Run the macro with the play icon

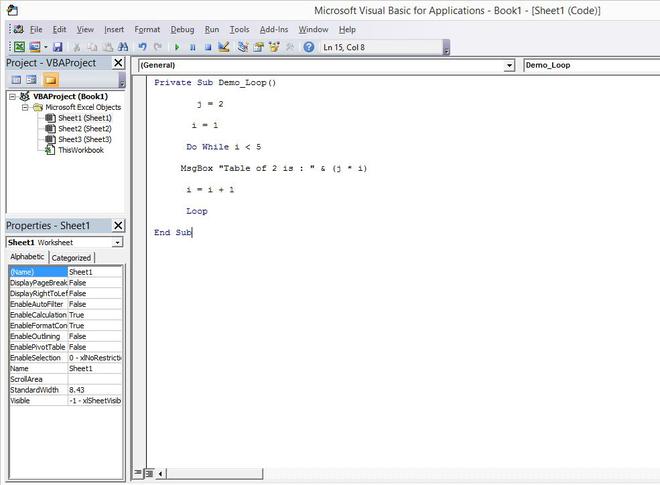177,47
